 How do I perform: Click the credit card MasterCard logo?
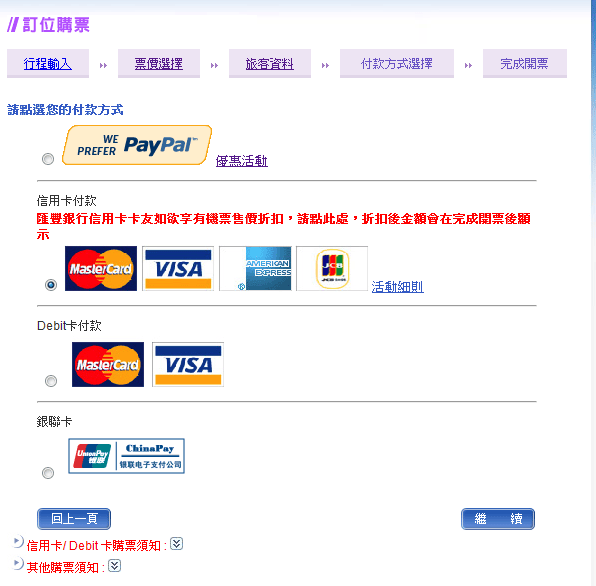point(101,268)
